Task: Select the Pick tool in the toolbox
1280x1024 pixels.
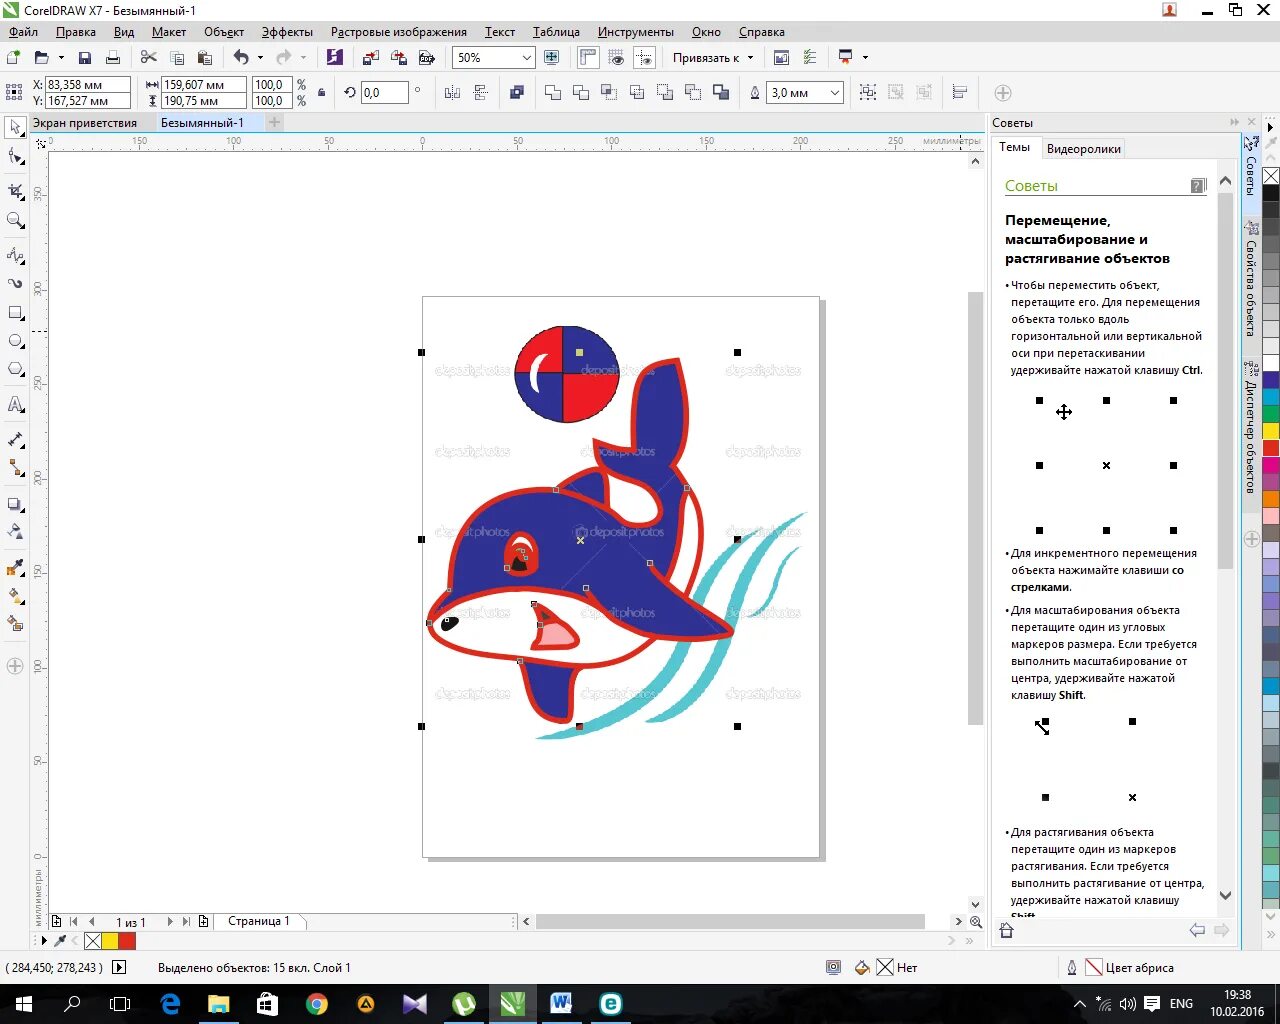Action: (x=15, y=127)
